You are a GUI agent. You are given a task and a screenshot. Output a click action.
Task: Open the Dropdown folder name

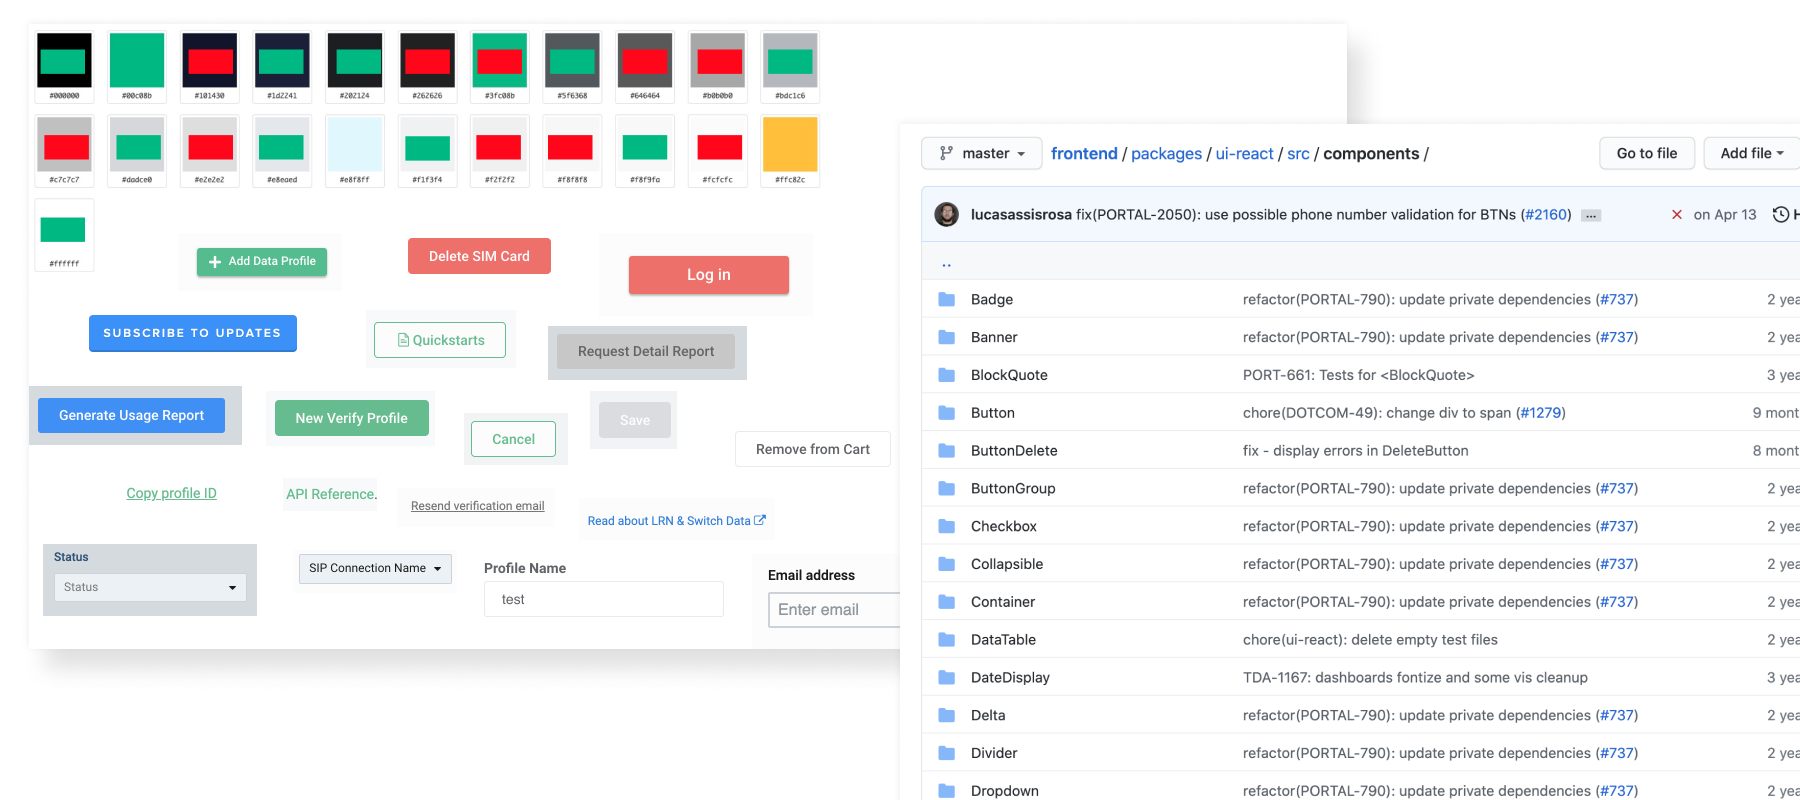pos(1005,791)
